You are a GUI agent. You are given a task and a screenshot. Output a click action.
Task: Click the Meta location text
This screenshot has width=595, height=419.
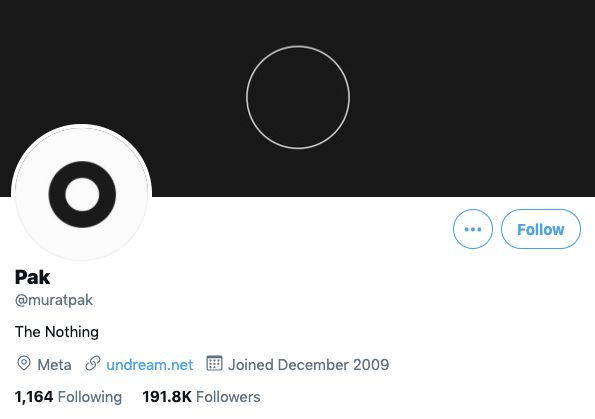(x=54, y=365)
